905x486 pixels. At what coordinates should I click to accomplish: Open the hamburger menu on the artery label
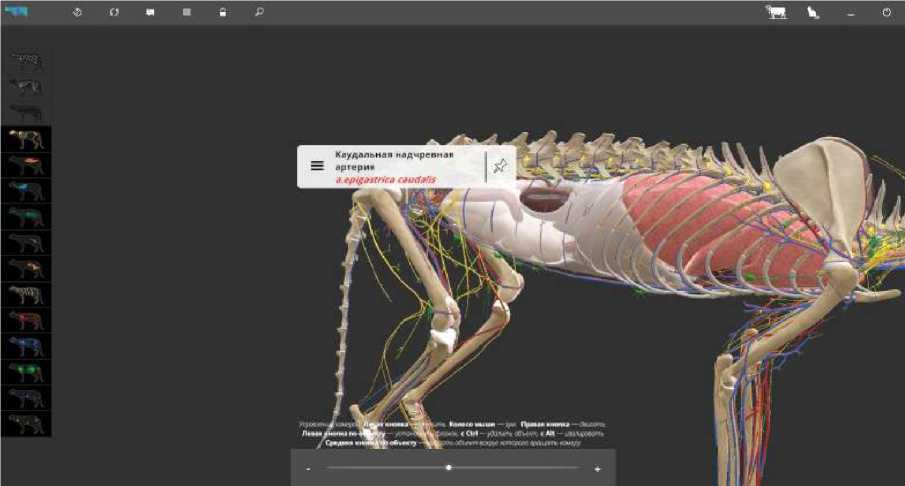tap(317, 166)
